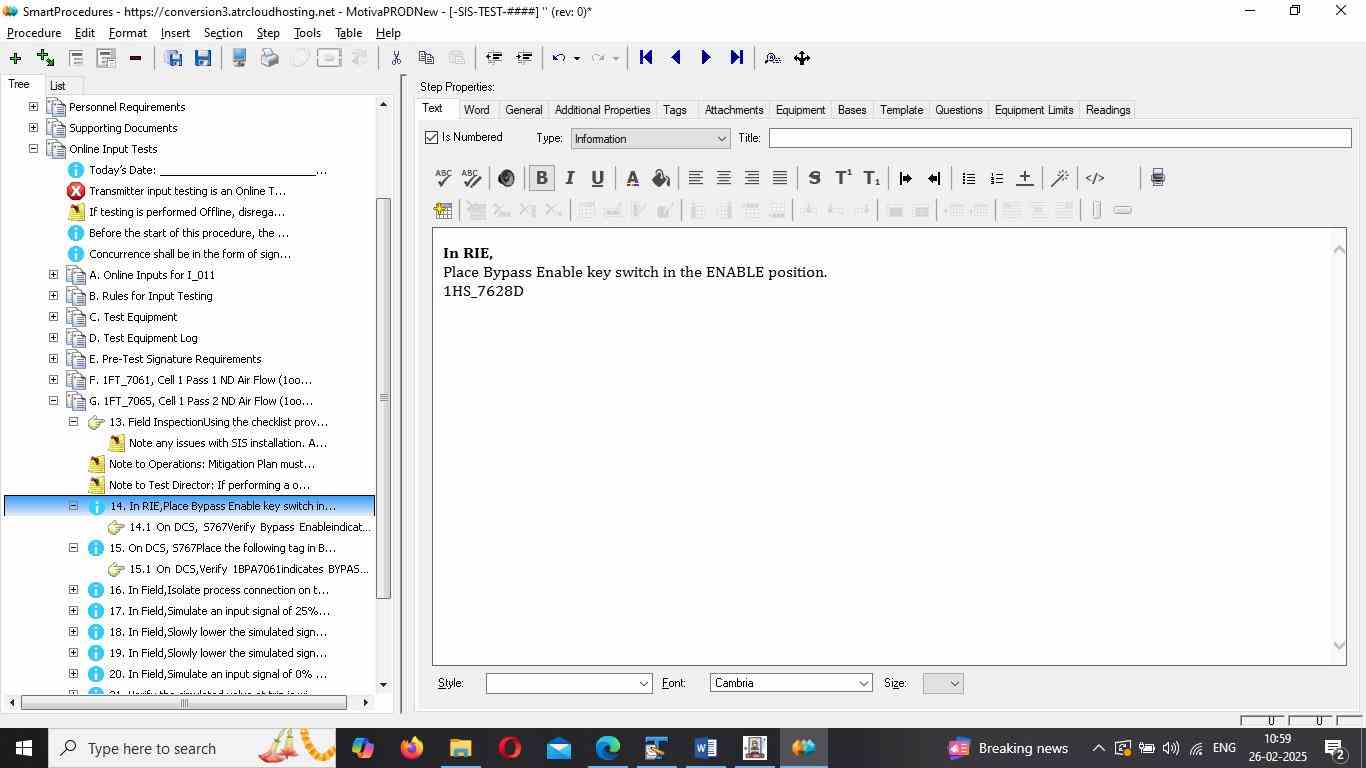This screenshot has width=1366, height=768.
Task: Select Note to Operations: Mitigation Plan item
Action: tap(212, 464)
